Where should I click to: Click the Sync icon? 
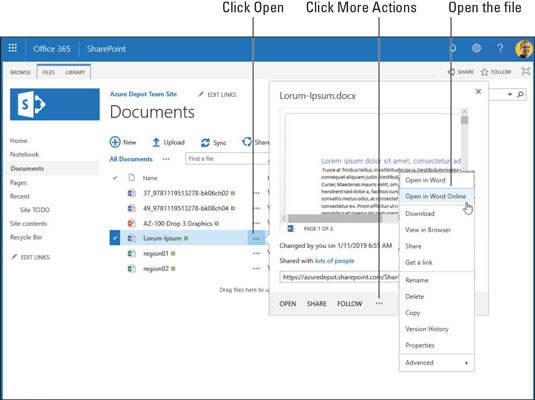(x=205, y=143)
